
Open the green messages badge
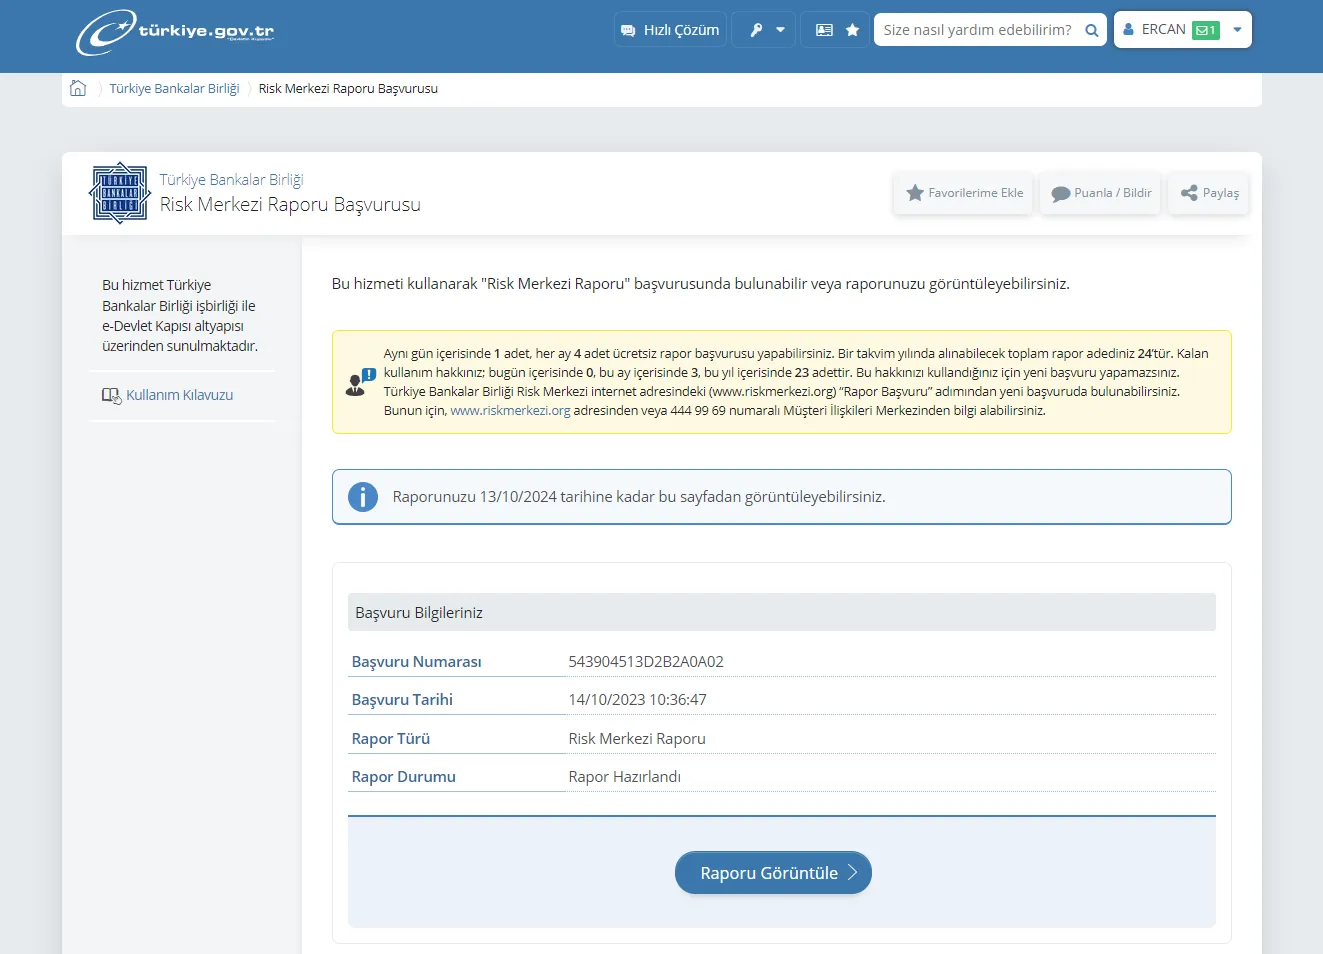tap(1206, 30)
